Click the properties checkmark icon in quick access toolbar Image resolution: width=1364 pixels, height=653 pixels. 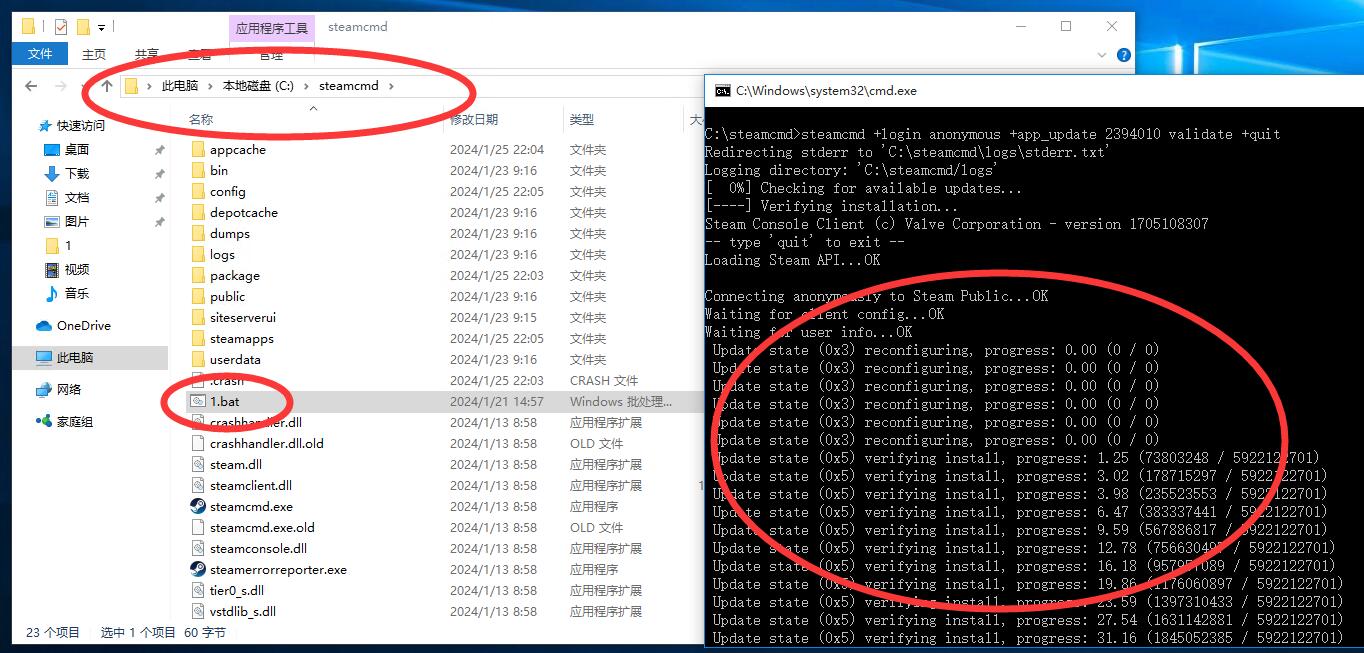[x=61, y=26]
